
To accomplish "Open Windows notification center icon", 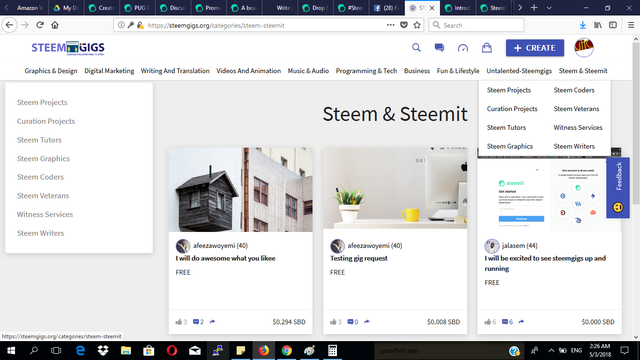I will tap(624, 351).
